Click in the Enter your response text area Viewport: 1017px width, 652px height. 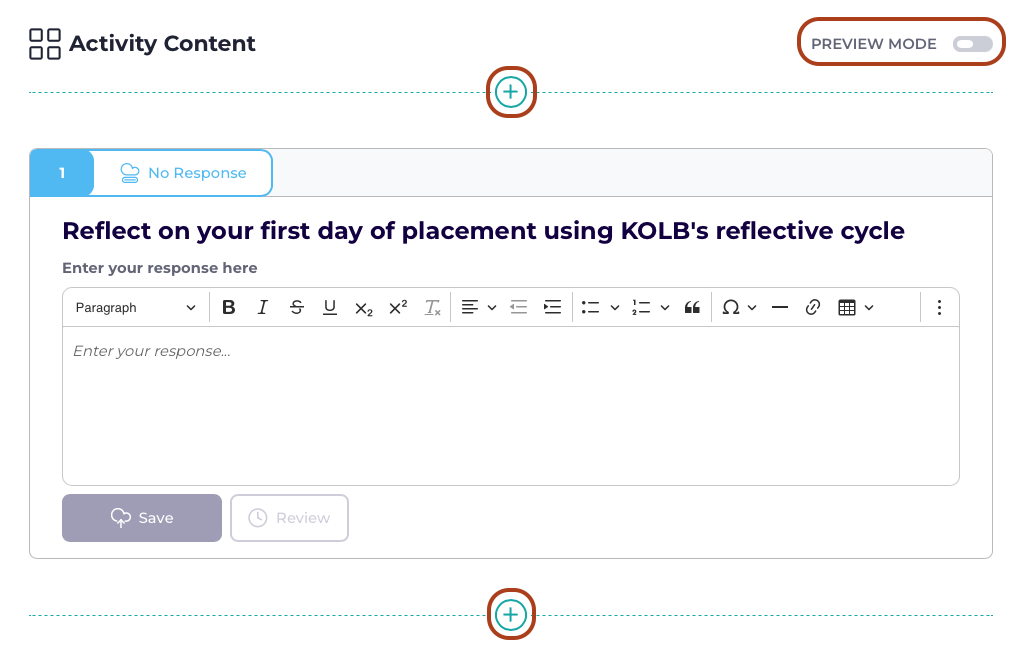(510, 405)
